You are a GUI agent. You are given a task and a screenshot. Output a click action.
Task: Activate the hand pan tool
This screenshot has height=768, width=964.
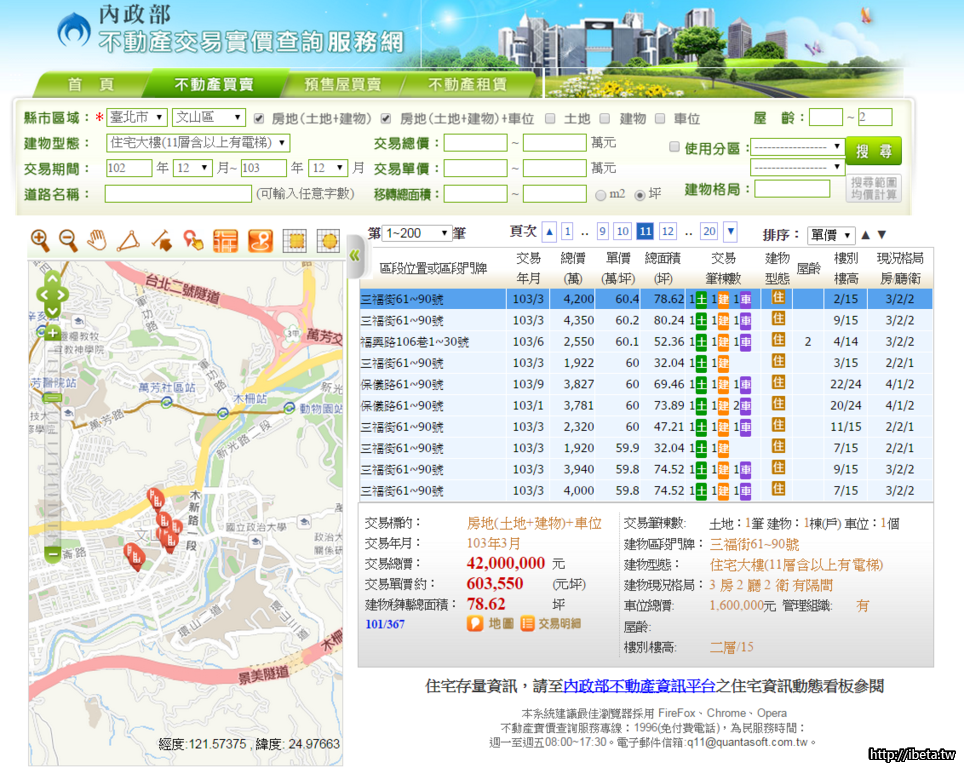click(97, 240)
